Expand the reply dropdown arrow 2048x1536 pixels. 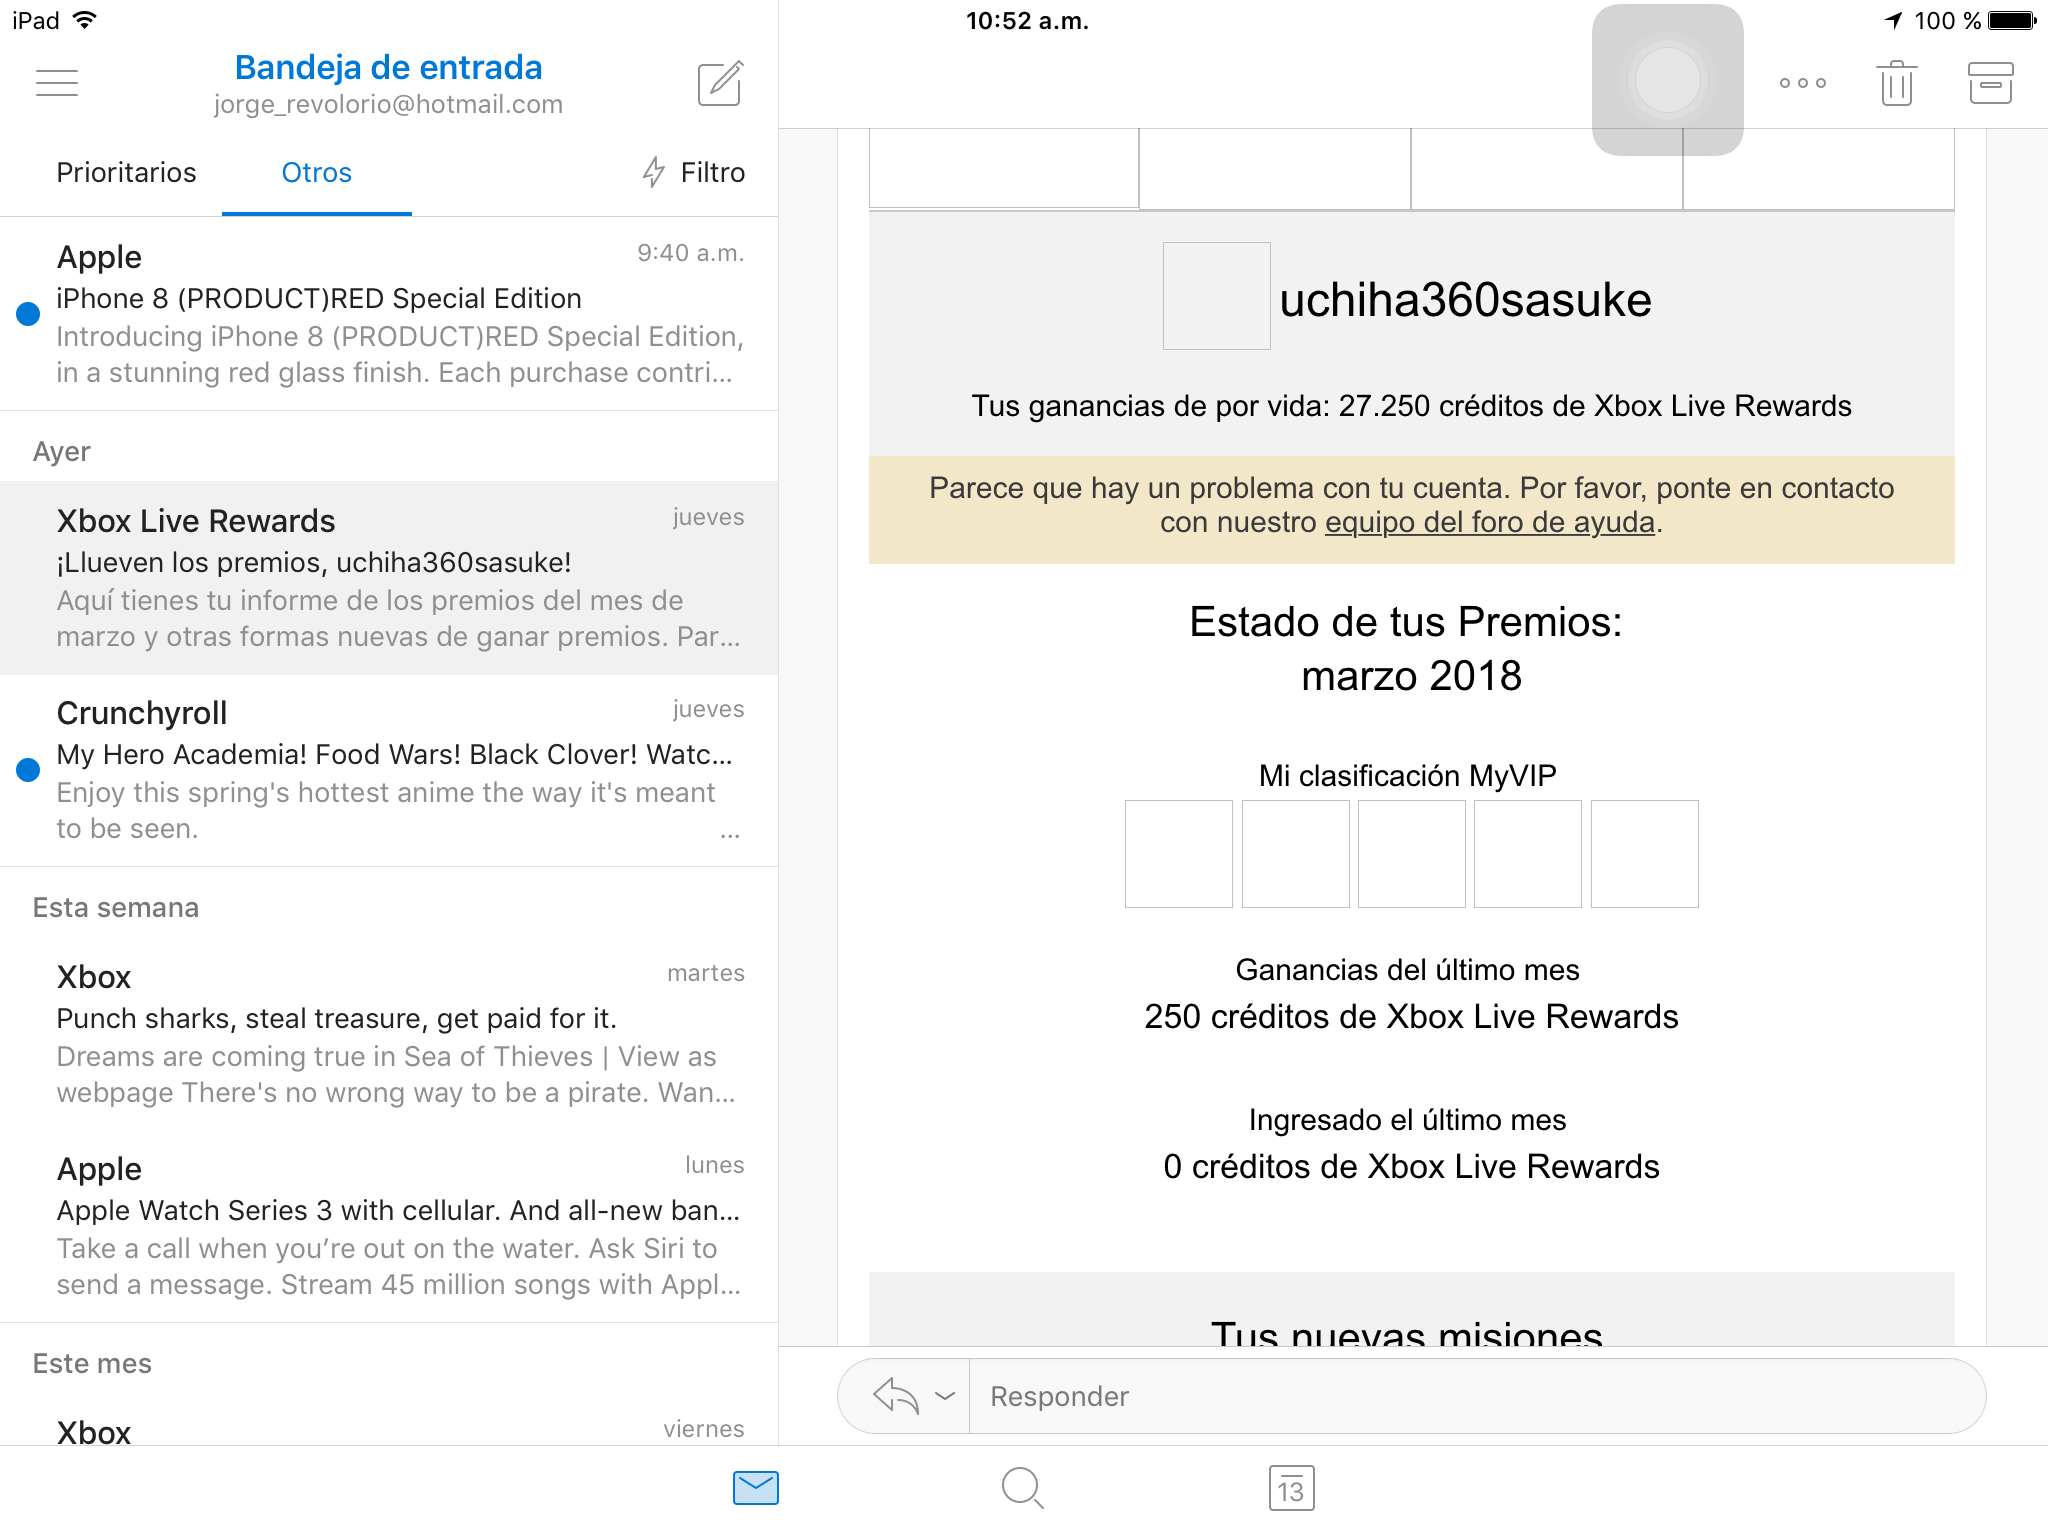point(940,1397)
